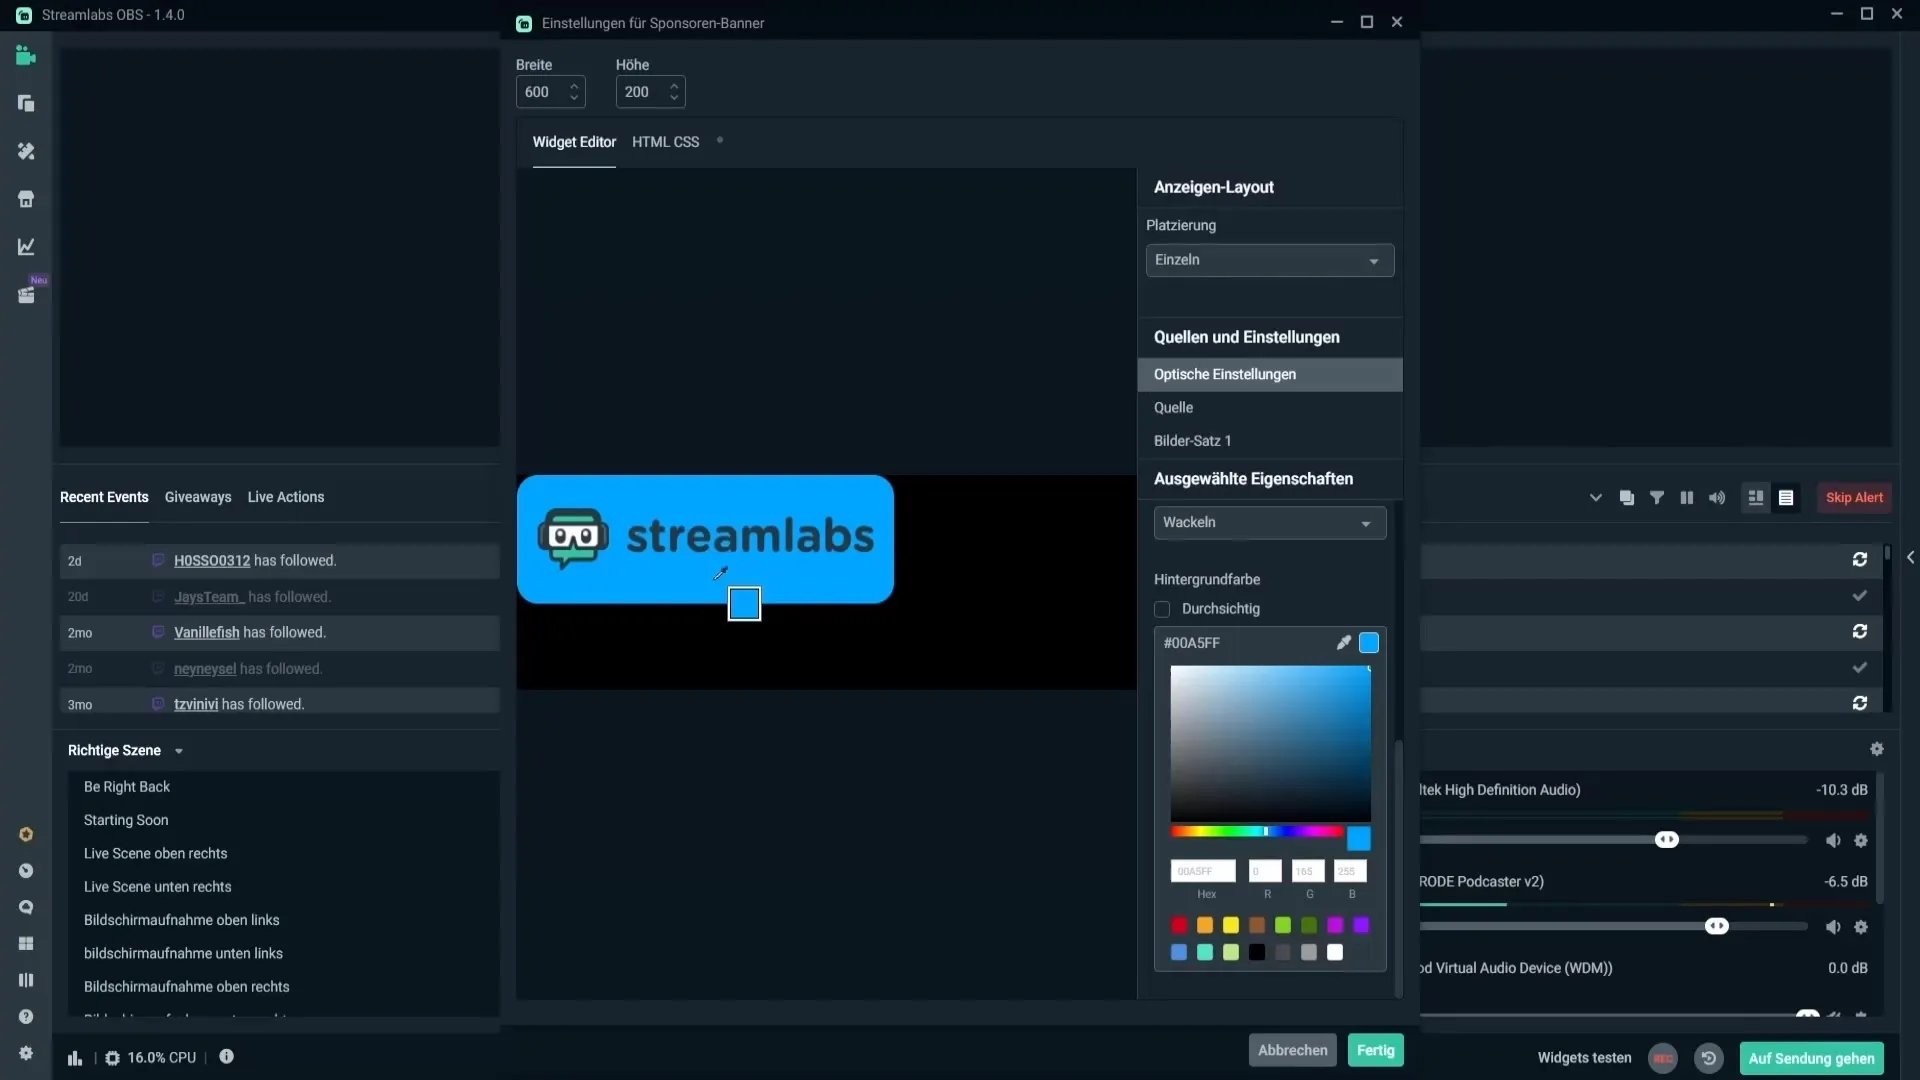Click the Skip Alert button
Screen dimensions: 1920x1080
pos(1854,498)
